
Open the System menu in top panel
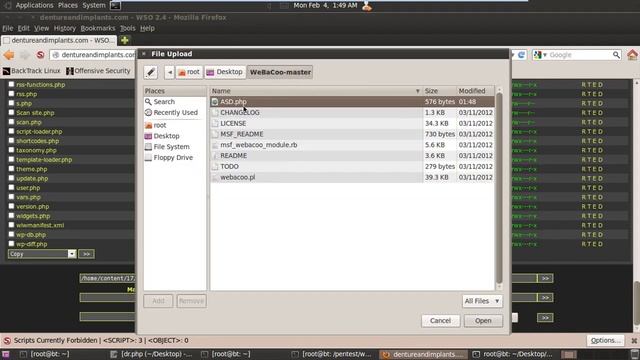94,5
